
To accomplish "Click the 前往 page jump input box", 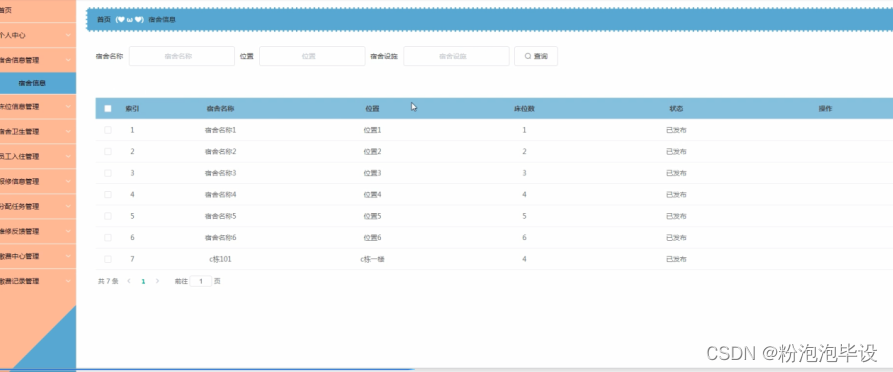I will point(200,281).
